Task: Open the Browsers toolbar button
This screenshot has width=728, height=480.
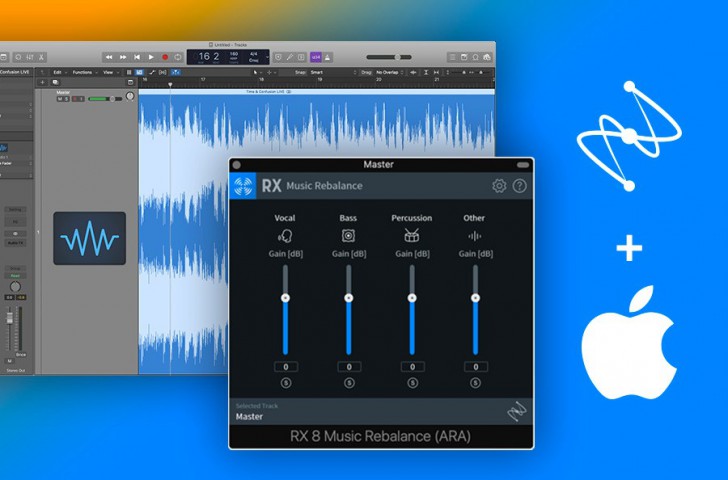Action: [x=487, y=57]
